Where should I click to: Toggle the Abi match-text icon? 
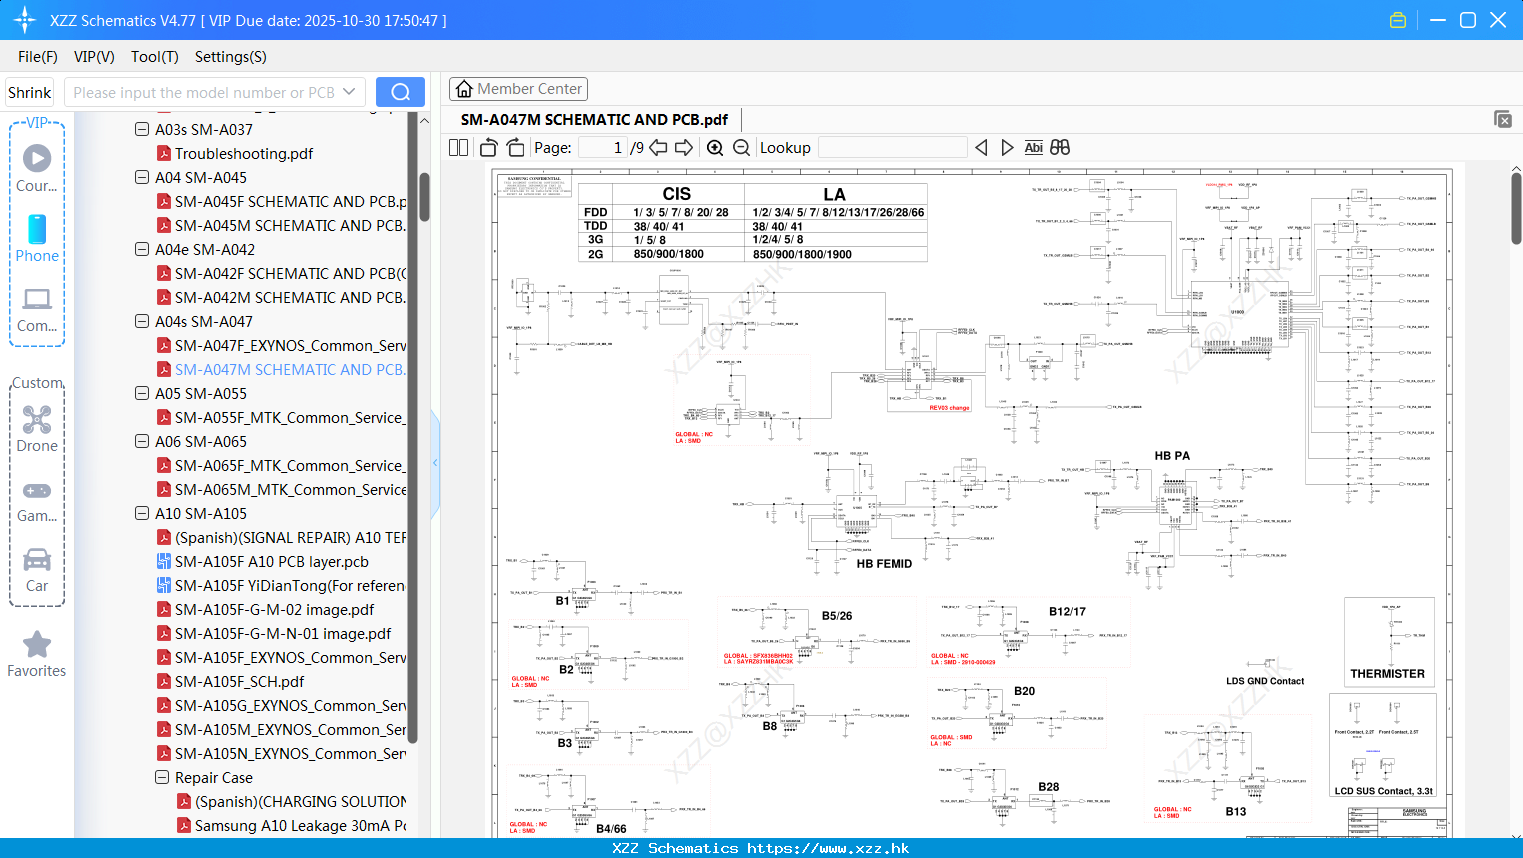pyautogui.click(x=1034, y=148)
